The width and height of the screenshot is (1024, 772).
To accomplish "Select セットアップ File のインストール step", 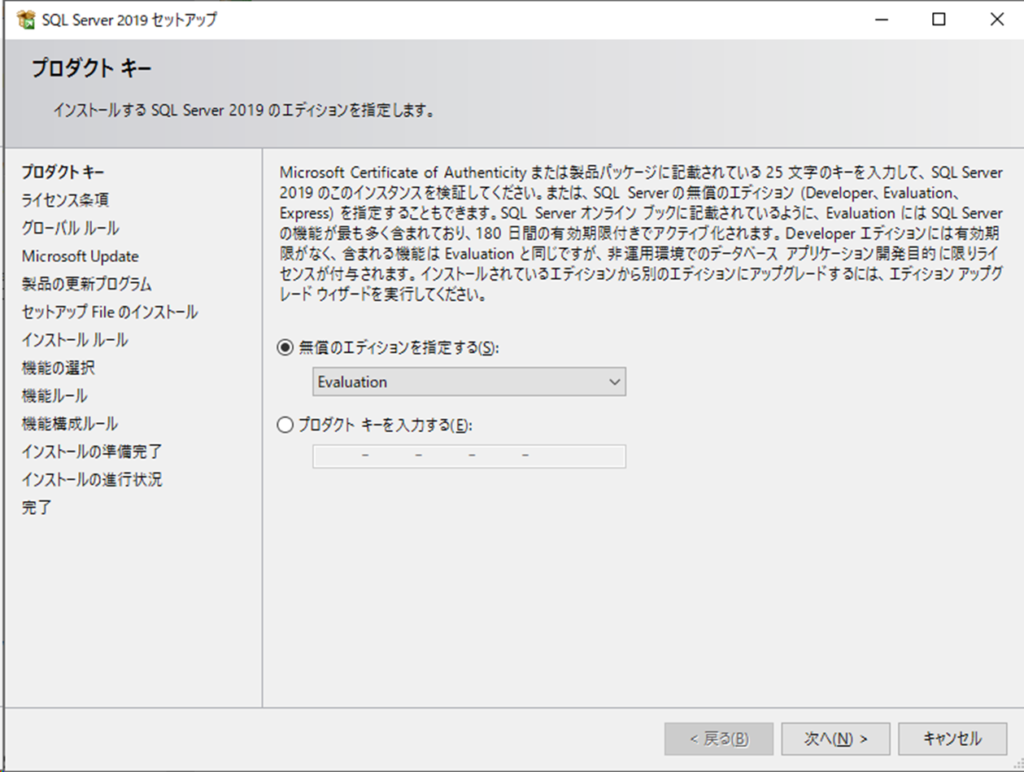I will click(x=110, y=312).
